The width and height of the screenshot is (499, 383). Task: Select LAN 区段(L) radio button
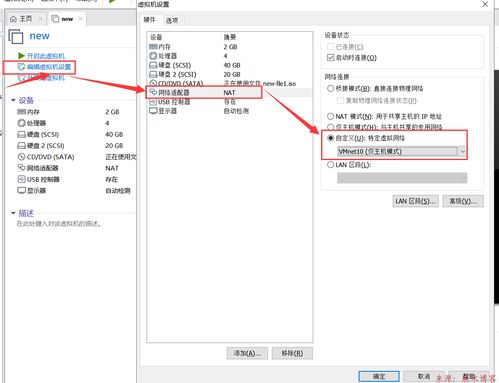[330, 165]
